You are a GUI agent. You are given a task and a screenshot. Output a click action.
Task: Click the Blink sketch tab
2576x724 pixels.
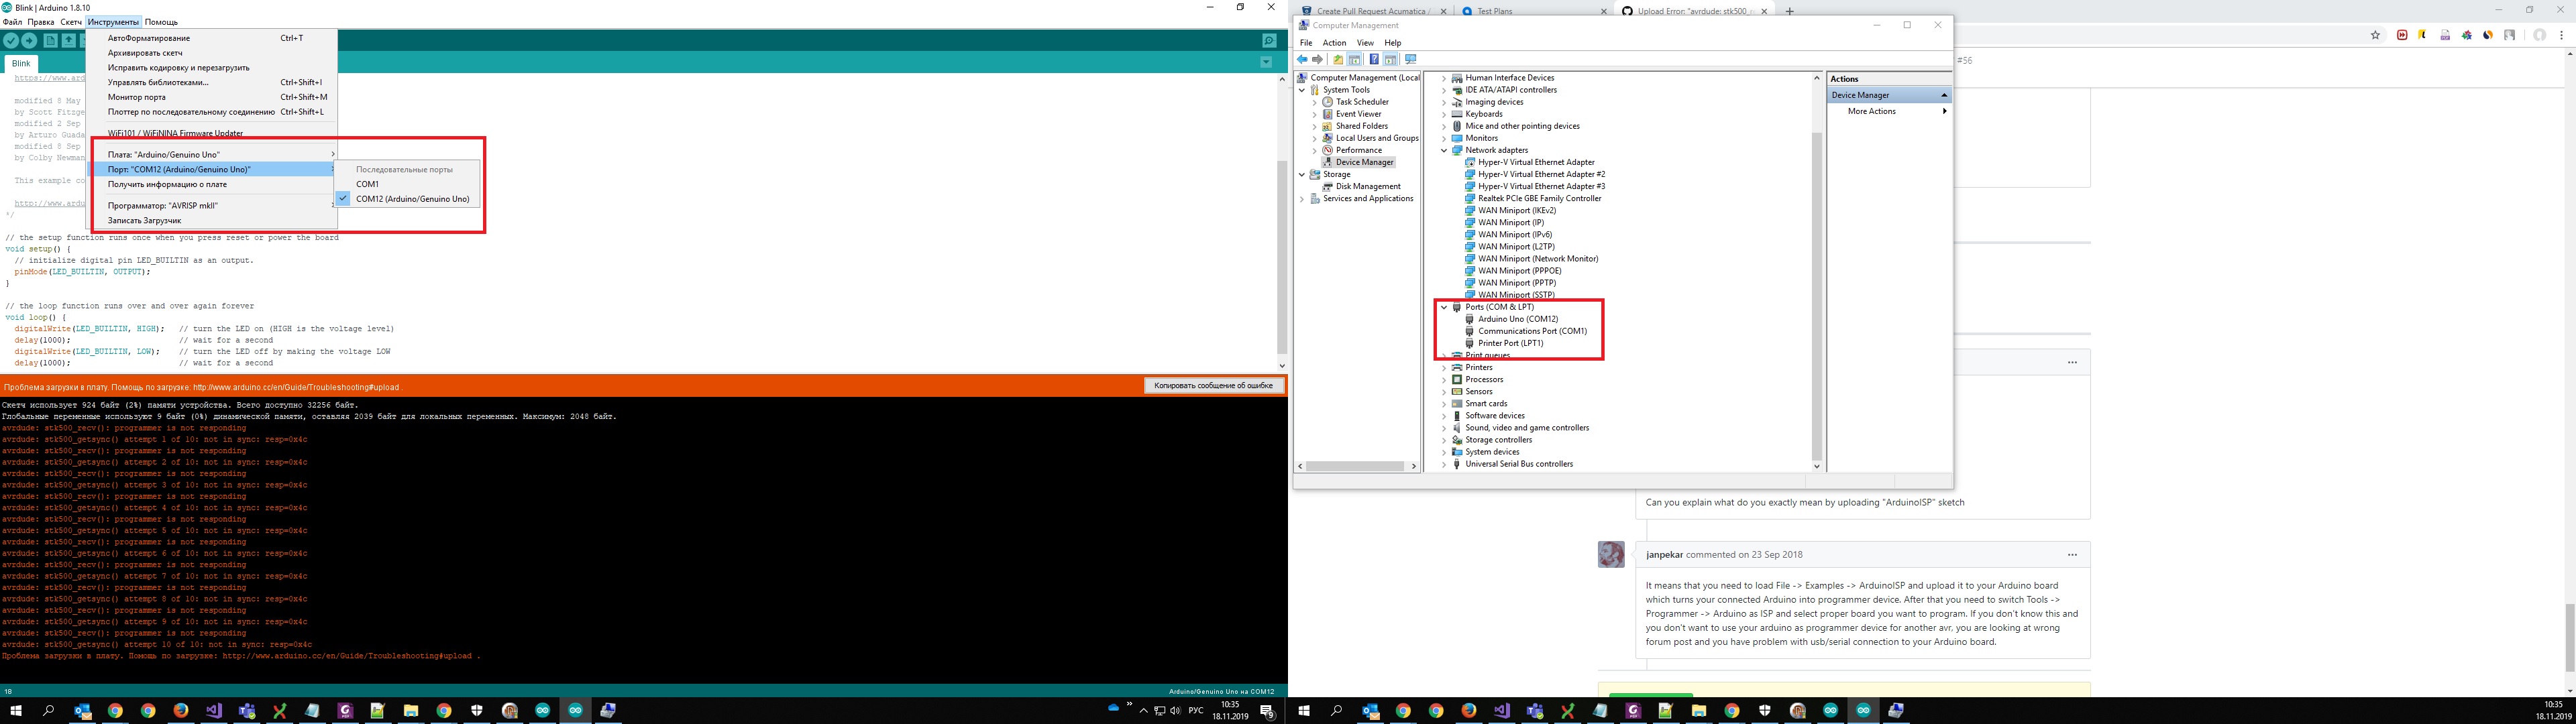point(21,63)
